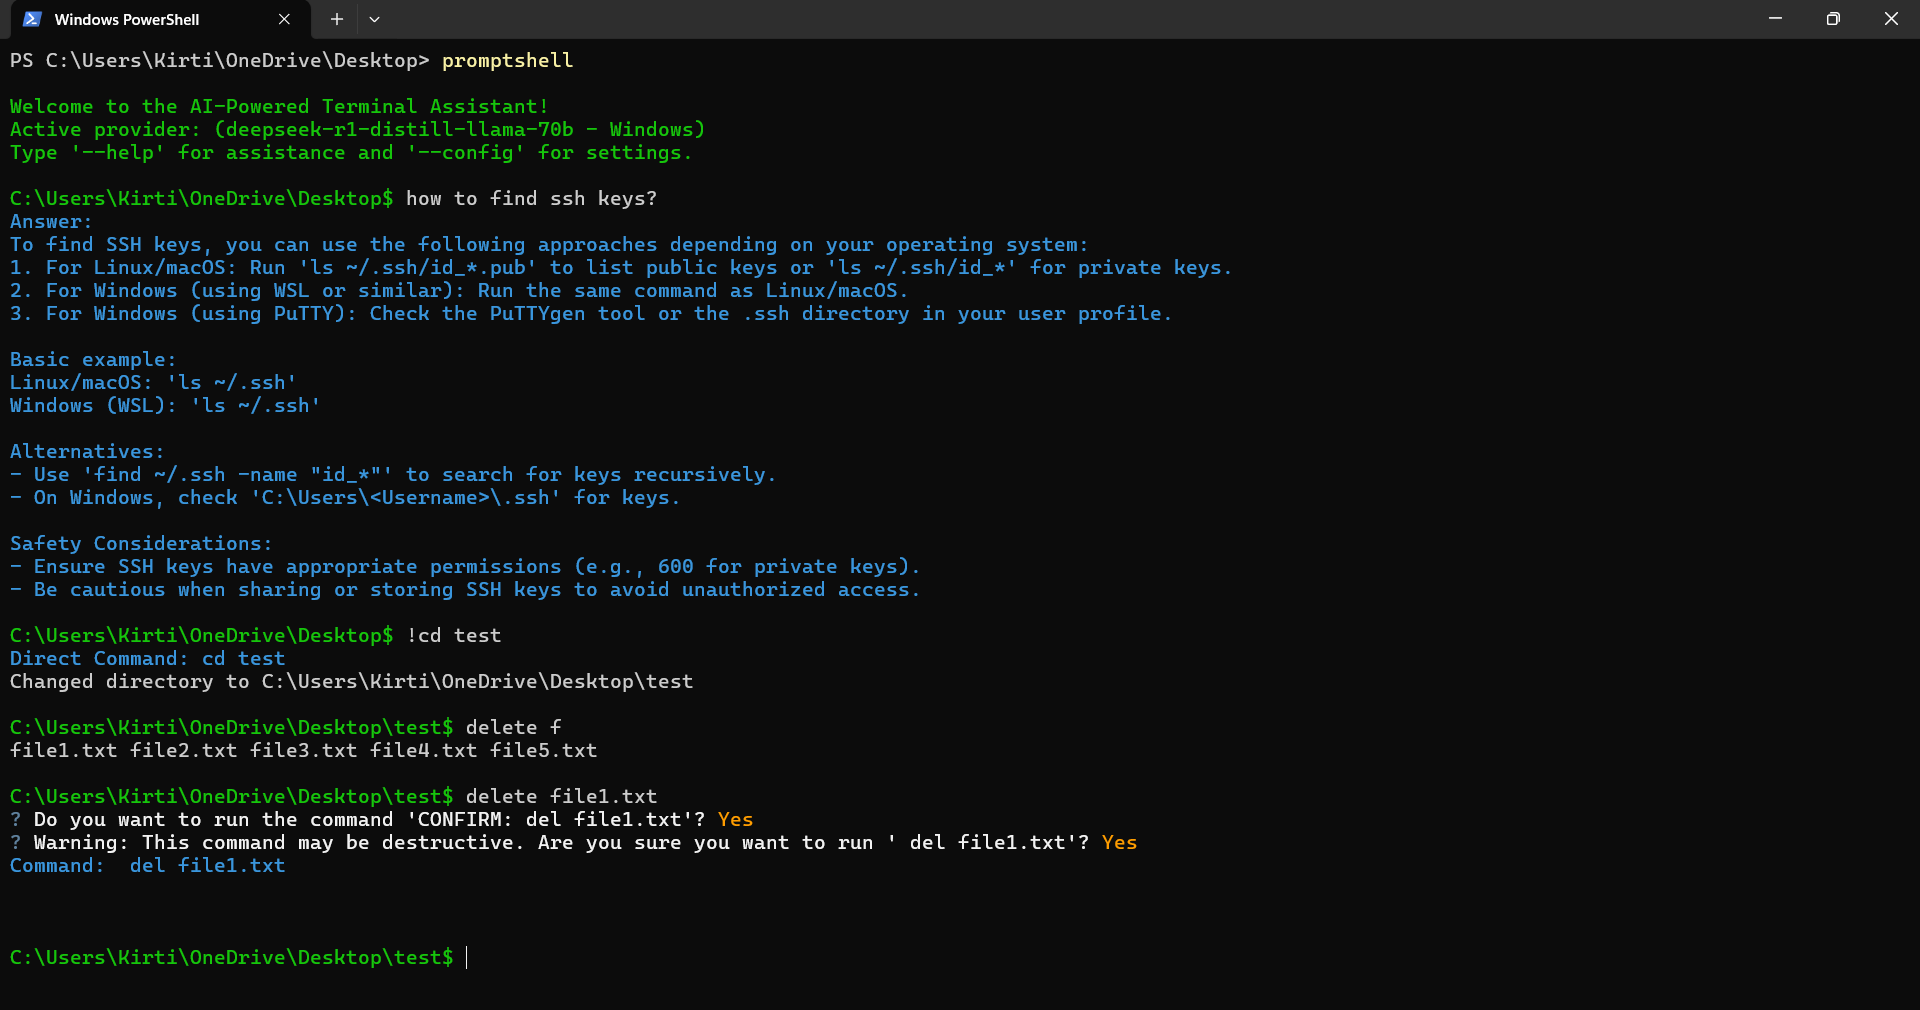The height and width of the screenshot is (1010, 1920).
Task: Click the 'Ensure SSH keys have appropriate permissions' line
Action: click(465, 567)
